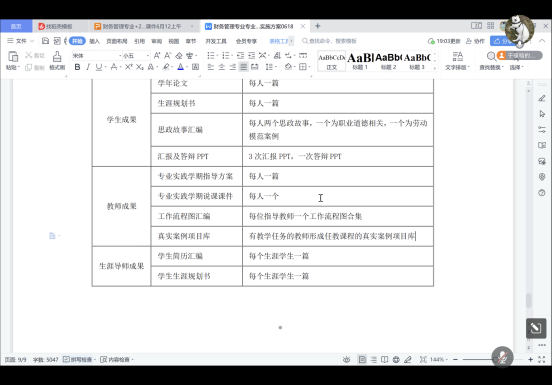Open the 插入 ribbon tab
Screen dimensions: 552x386
point(94,41)
